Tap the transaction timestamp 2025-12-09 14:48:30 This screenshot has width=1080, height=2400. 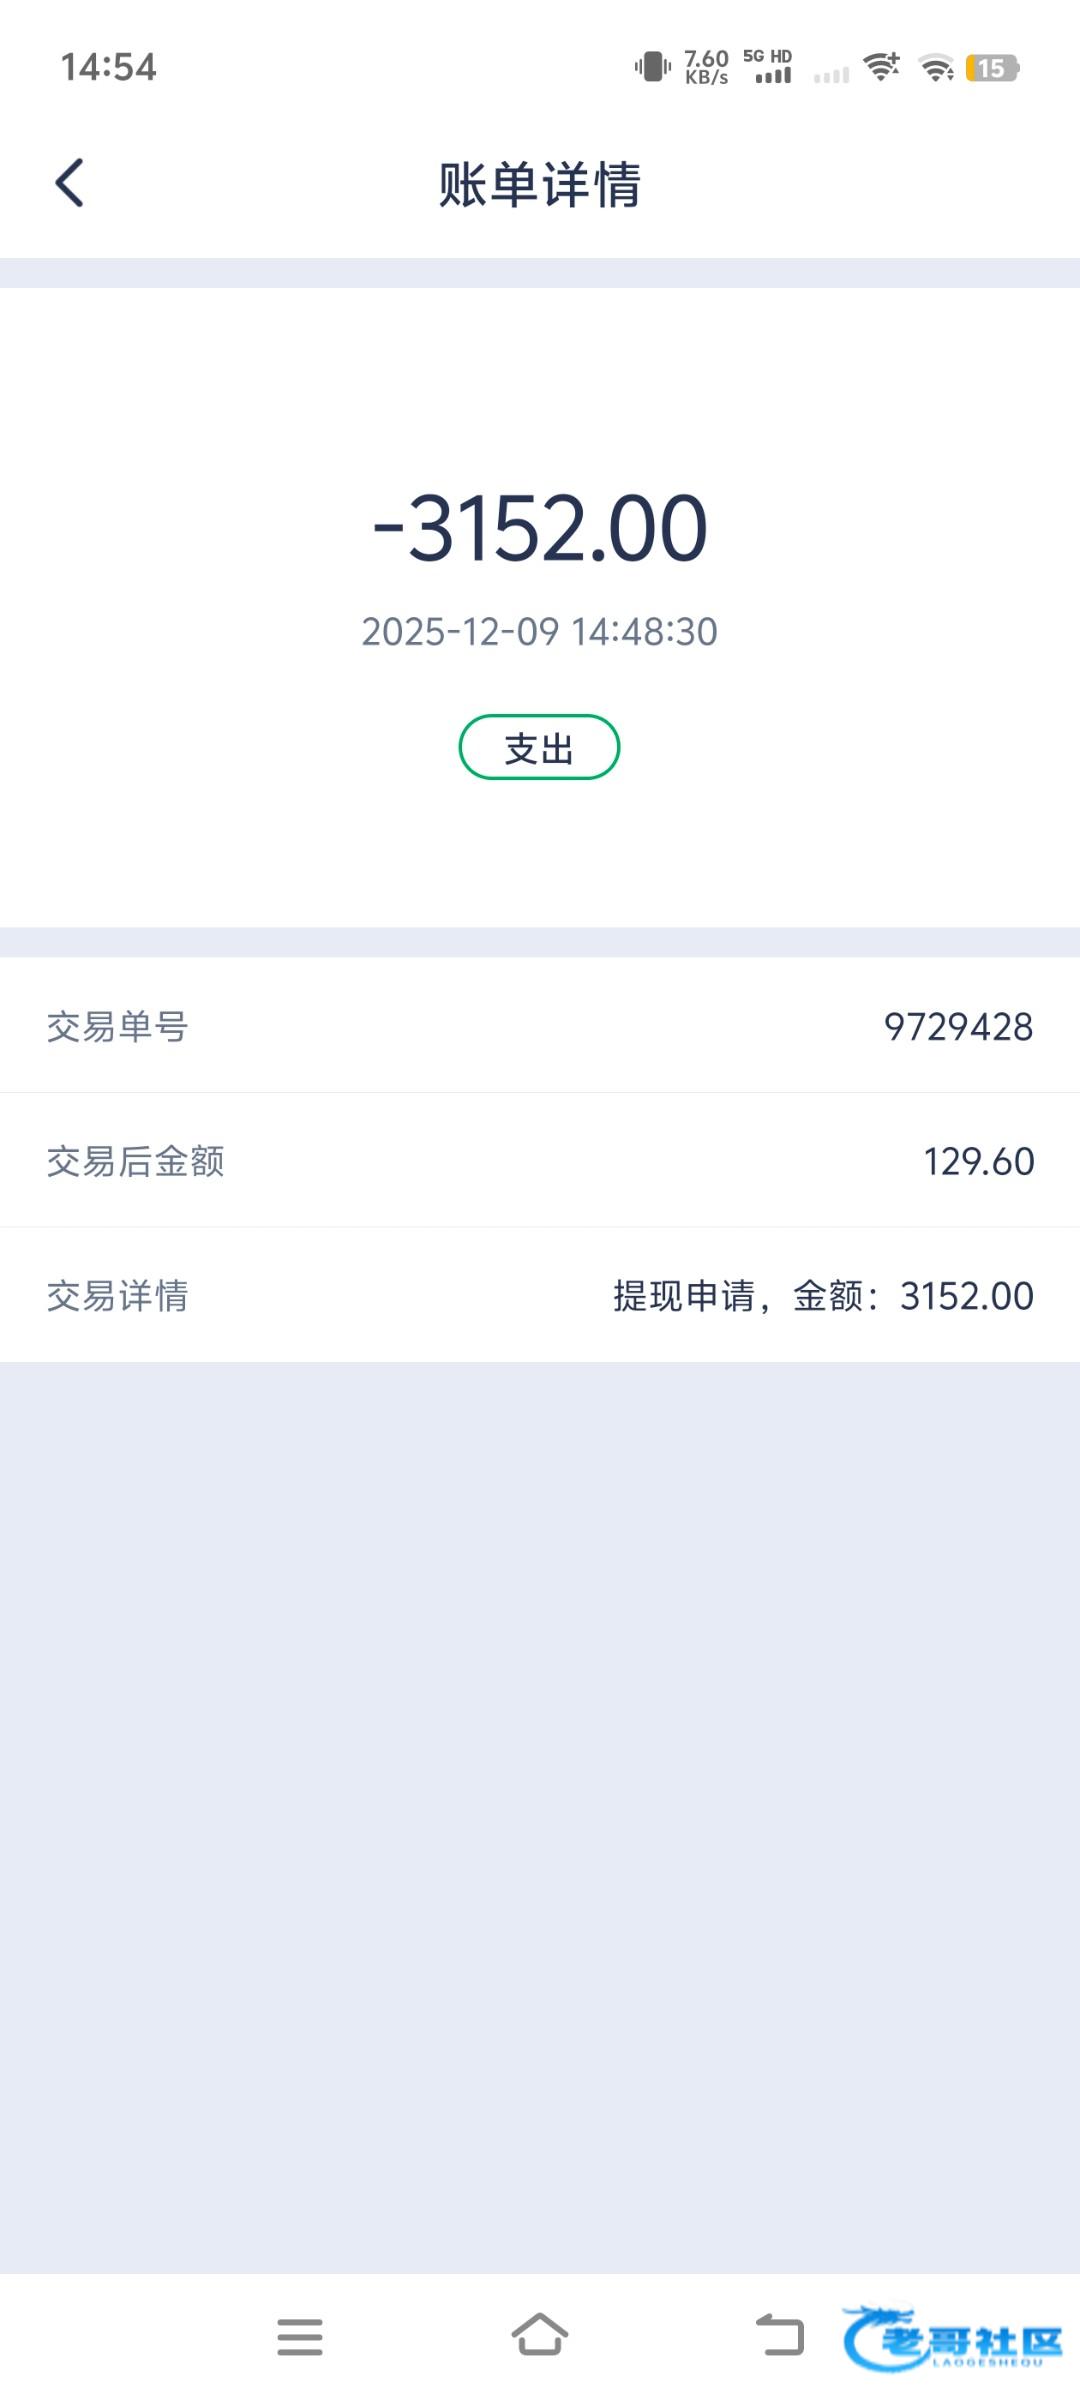(540, 632)
